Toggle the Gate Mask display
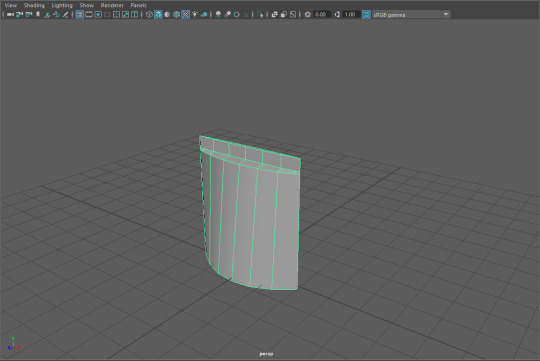 click(x=107, y=14)
